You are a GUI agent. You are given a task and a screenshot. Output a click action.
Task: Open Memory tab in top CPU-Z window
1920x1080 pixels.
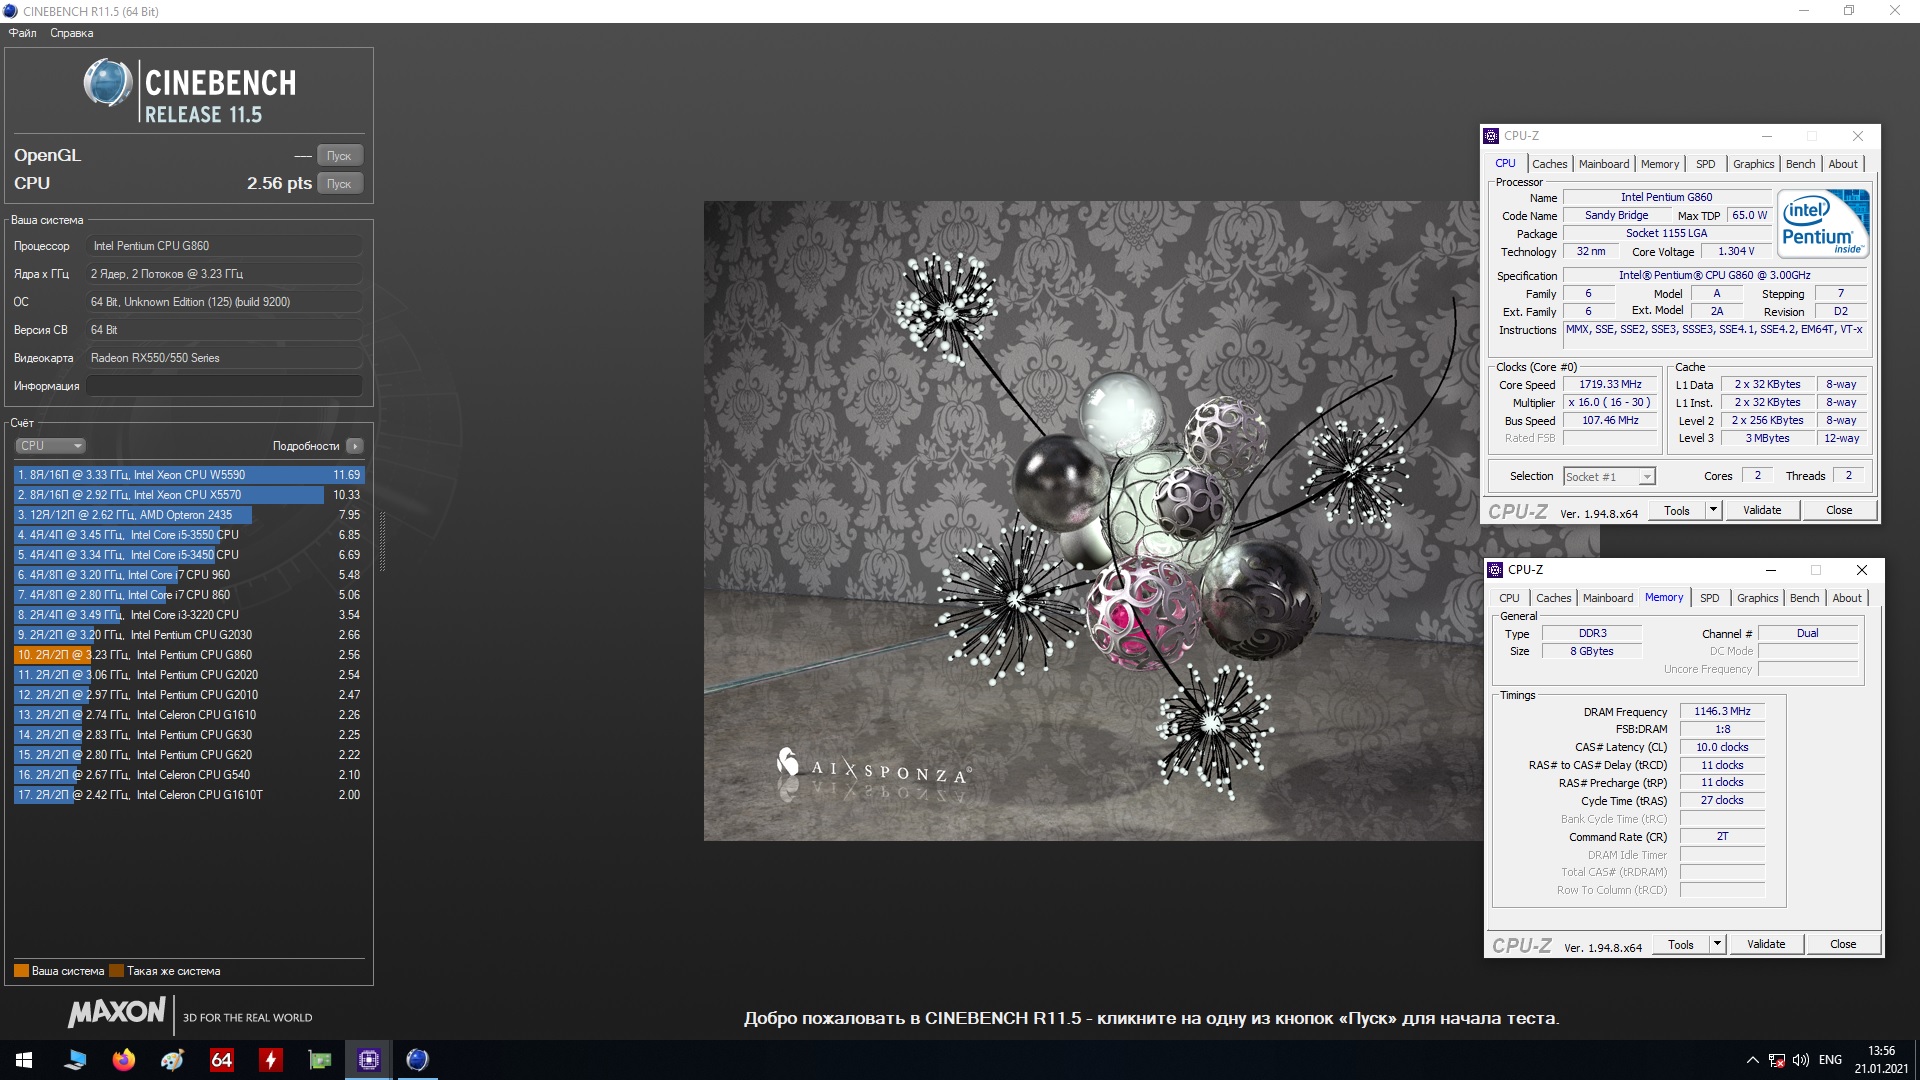pos(1660,164)
